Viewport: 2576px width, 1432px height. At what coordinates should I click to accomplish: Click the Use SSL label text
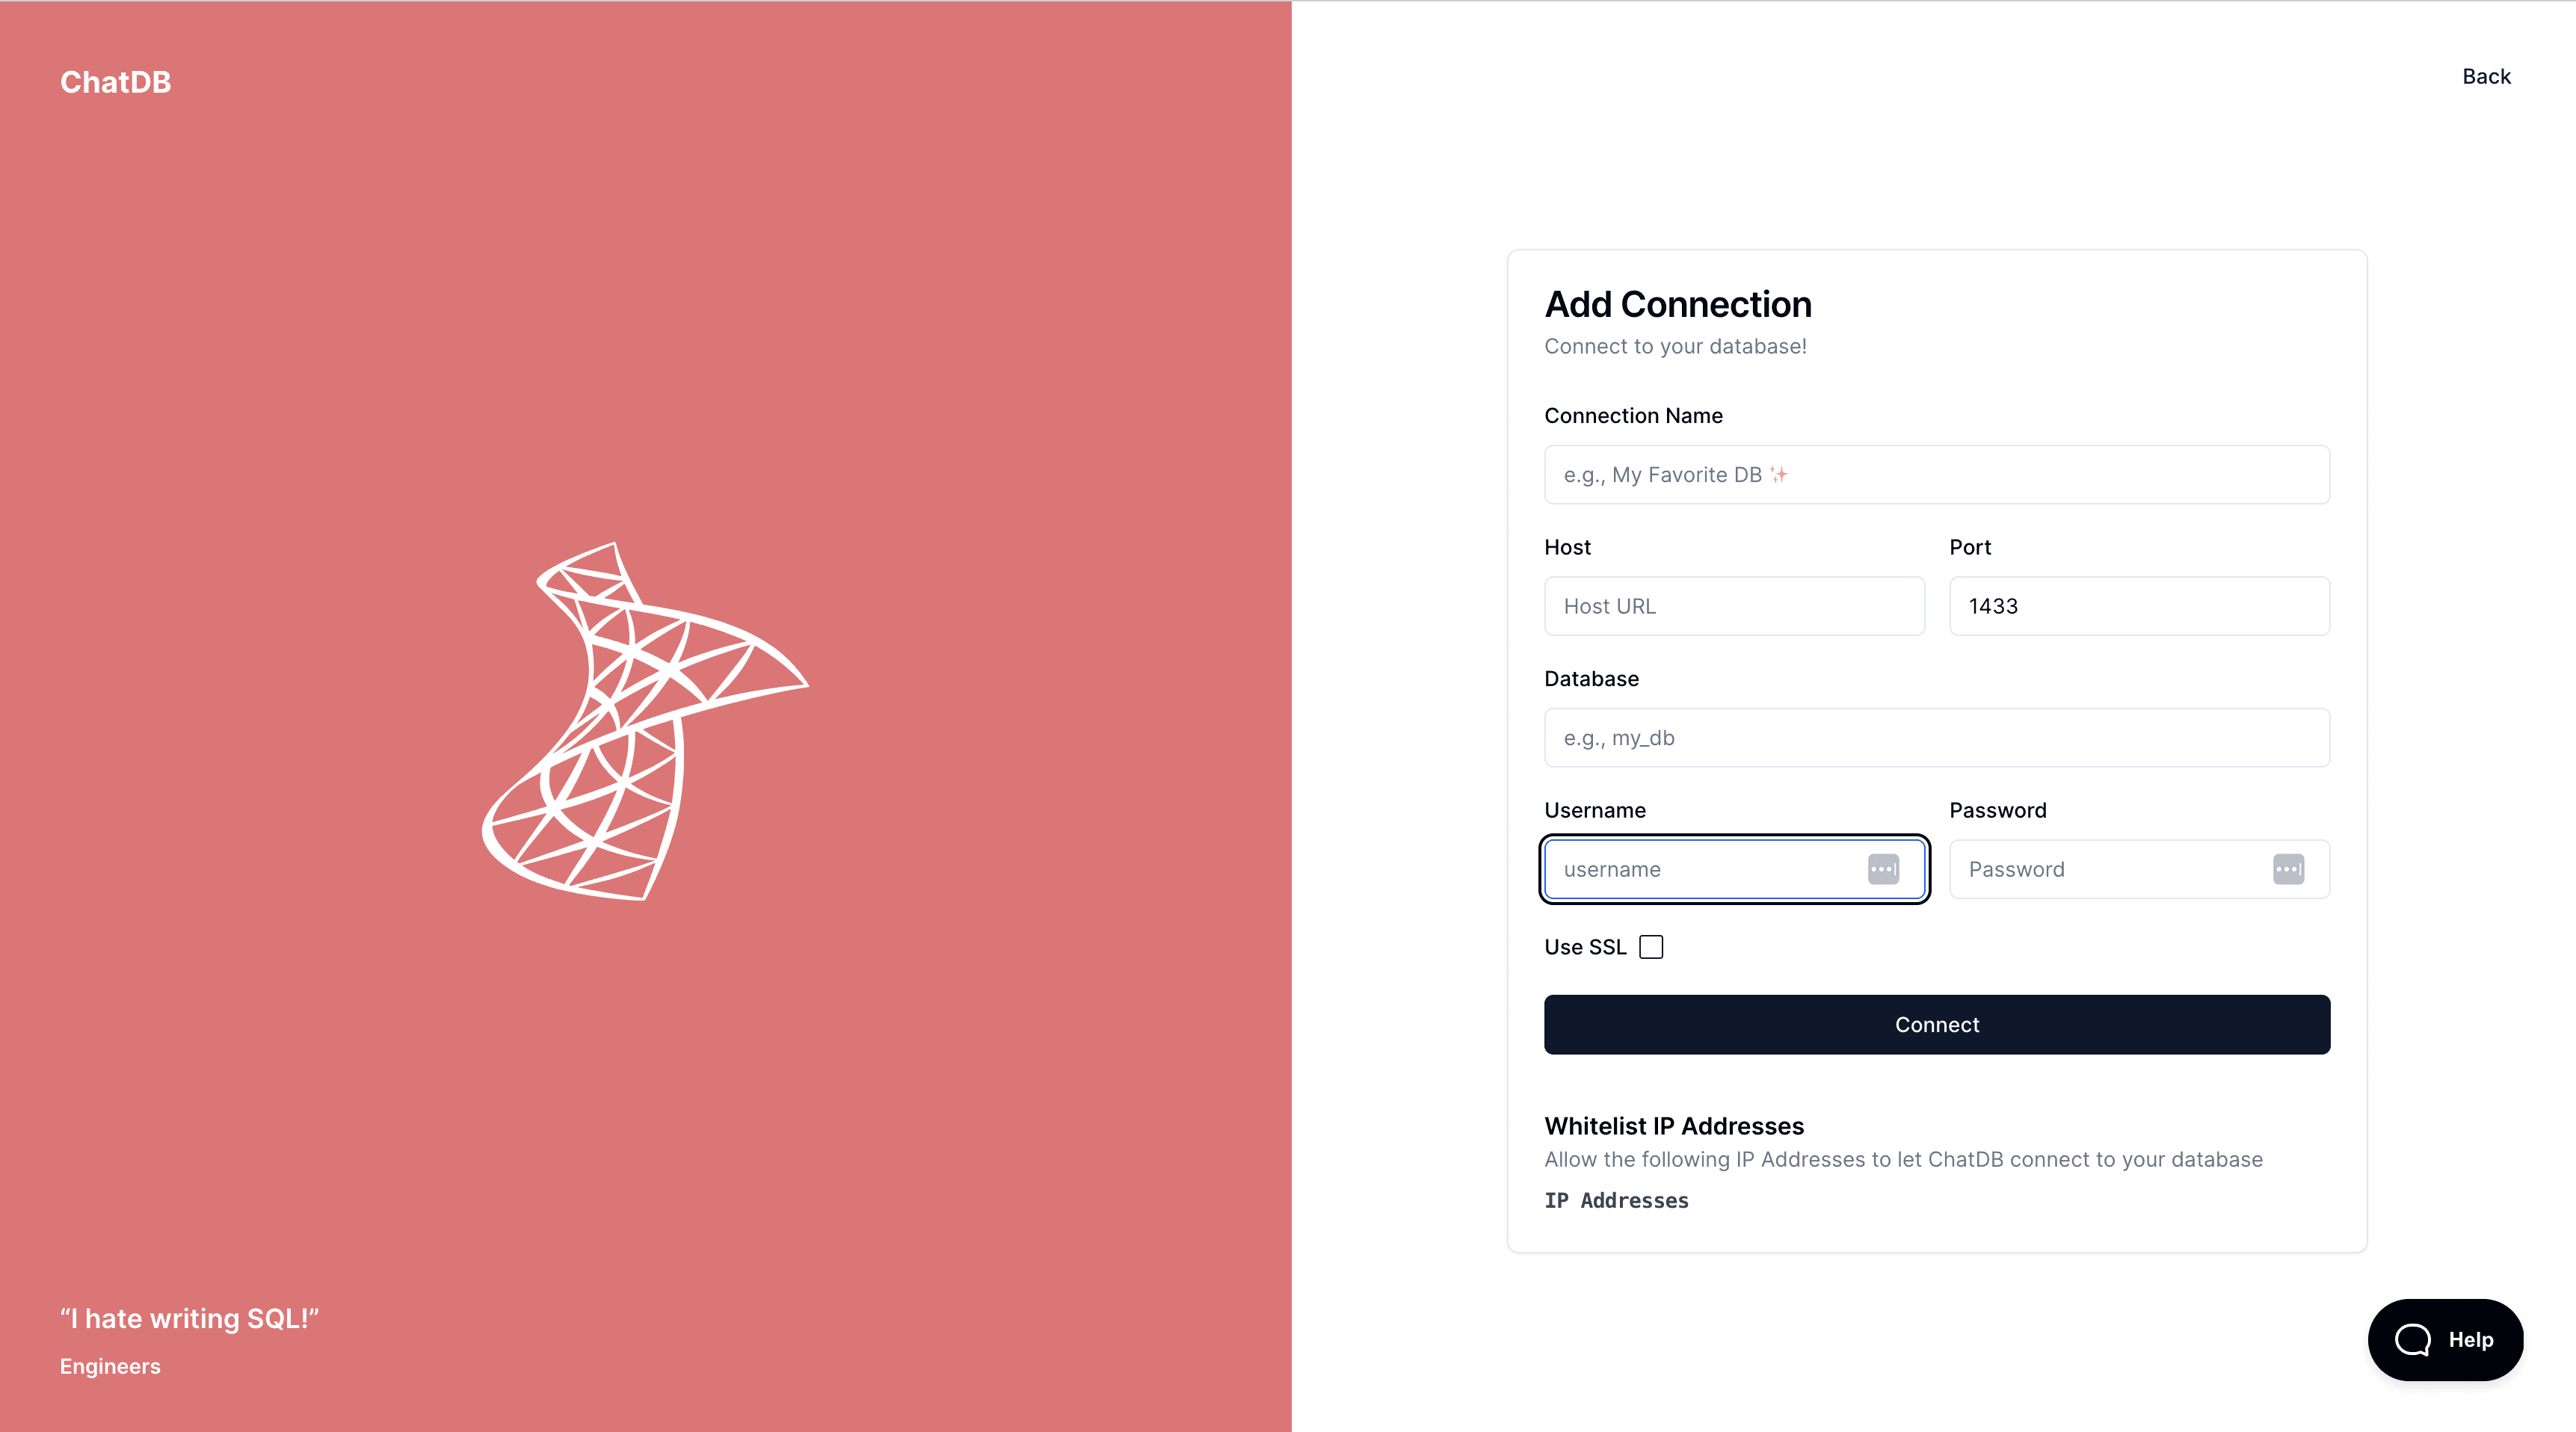point(1585,947)
